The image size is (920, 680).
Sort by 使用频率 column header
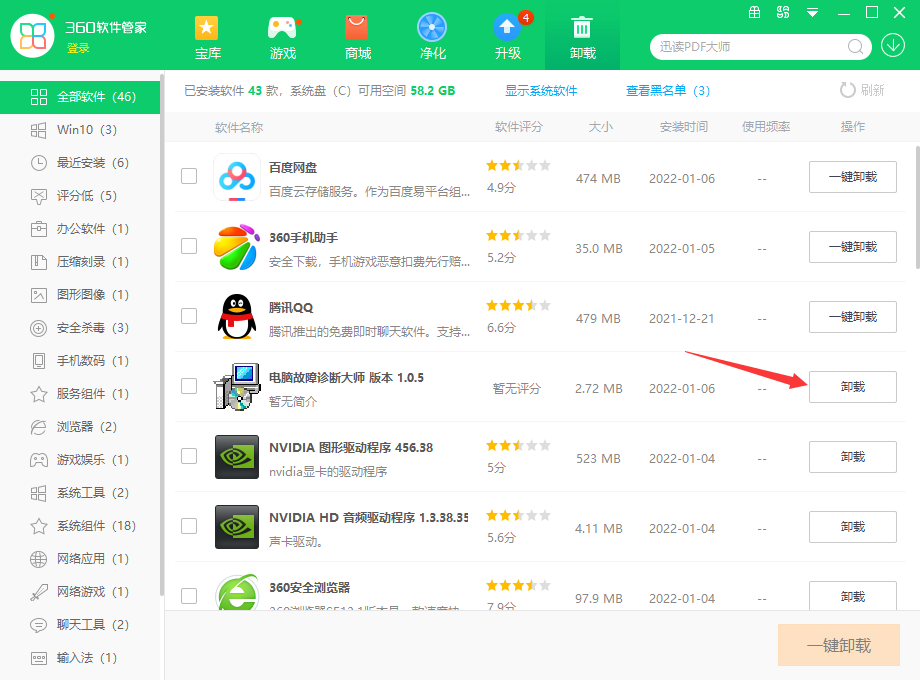pyautogui.click(x=766, y=127)
